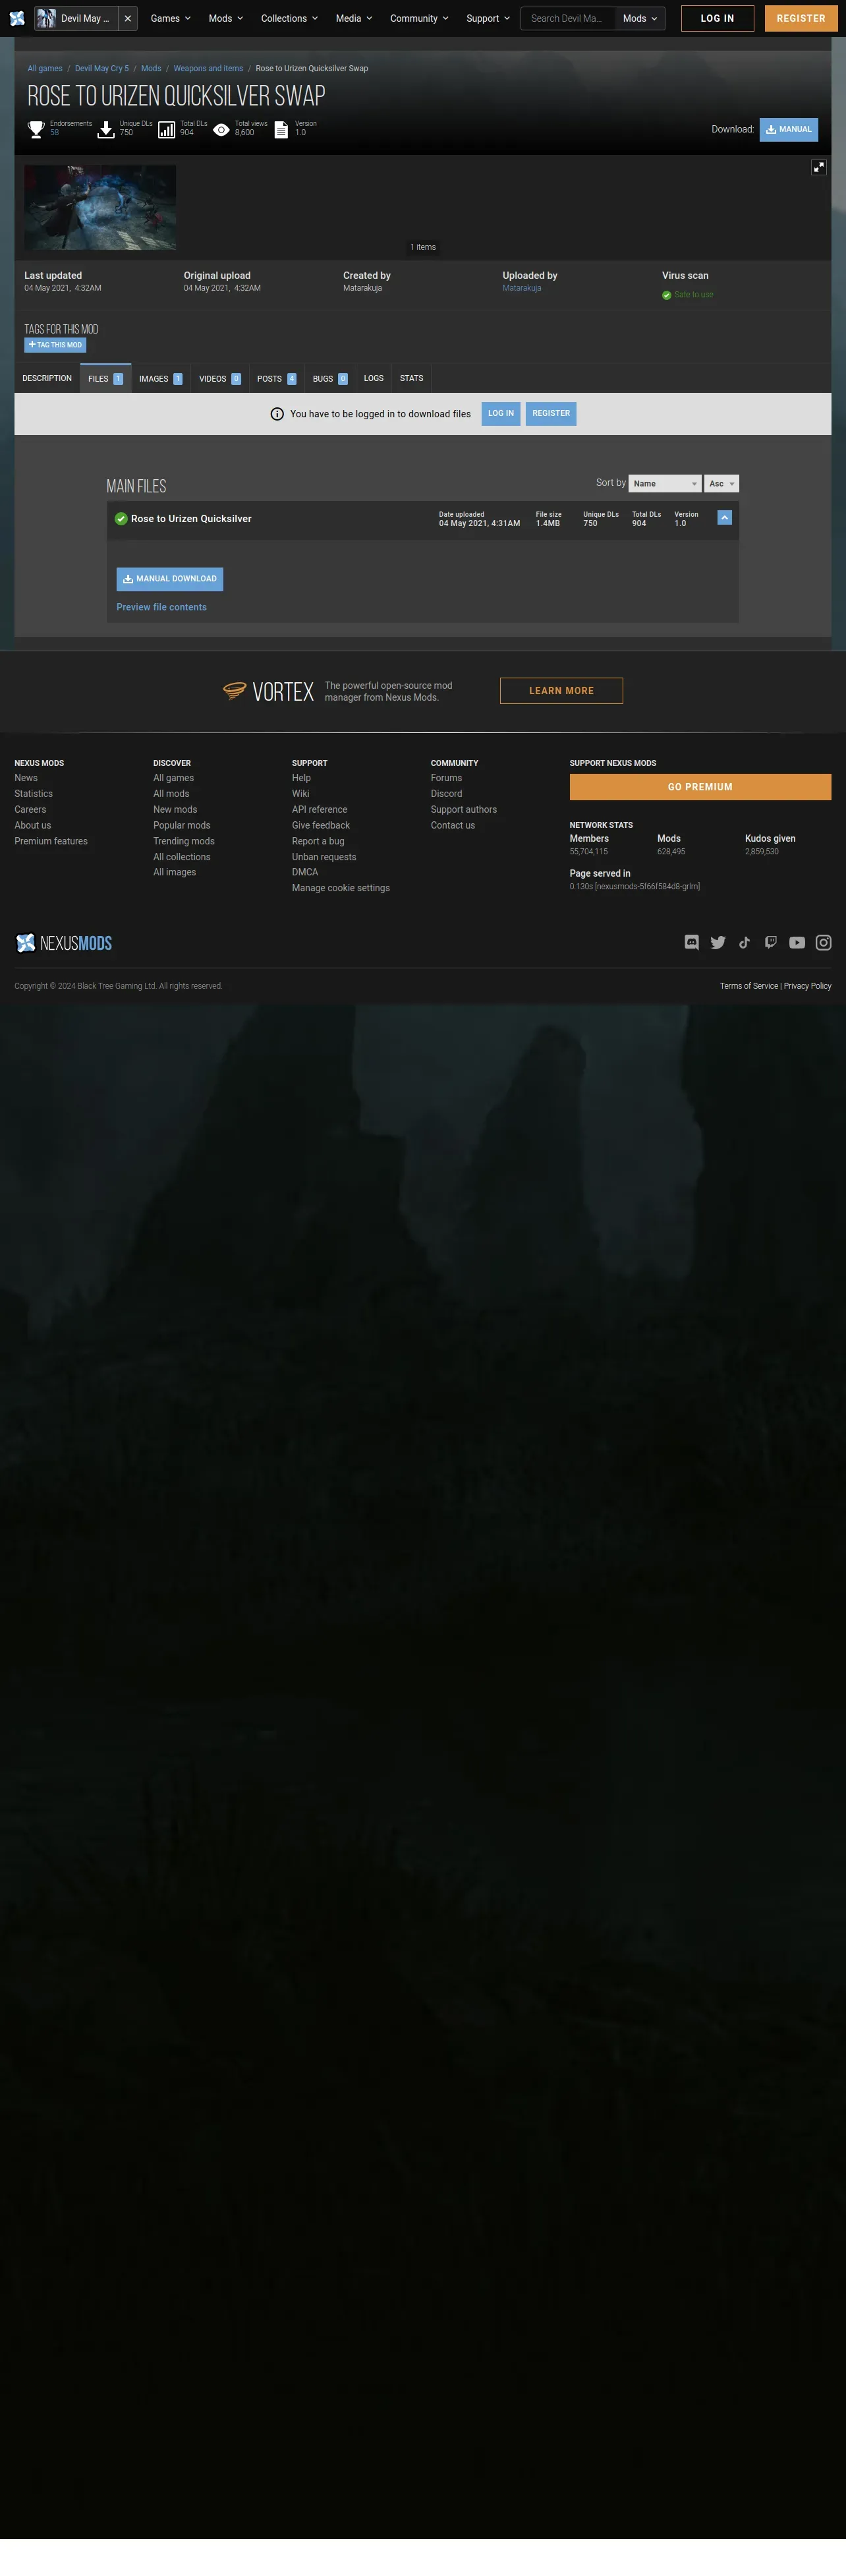Open the Support dropdown menu
Screen dimensions: 846x2576
pyautogui.click(x=488, y=18)
